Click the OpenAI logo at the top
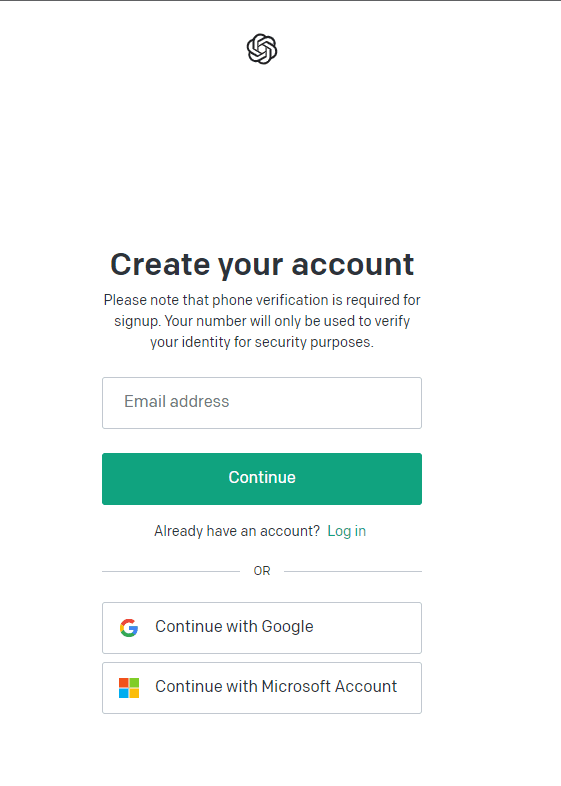Screen dimensions: 561x786 (x=262, y=49)
